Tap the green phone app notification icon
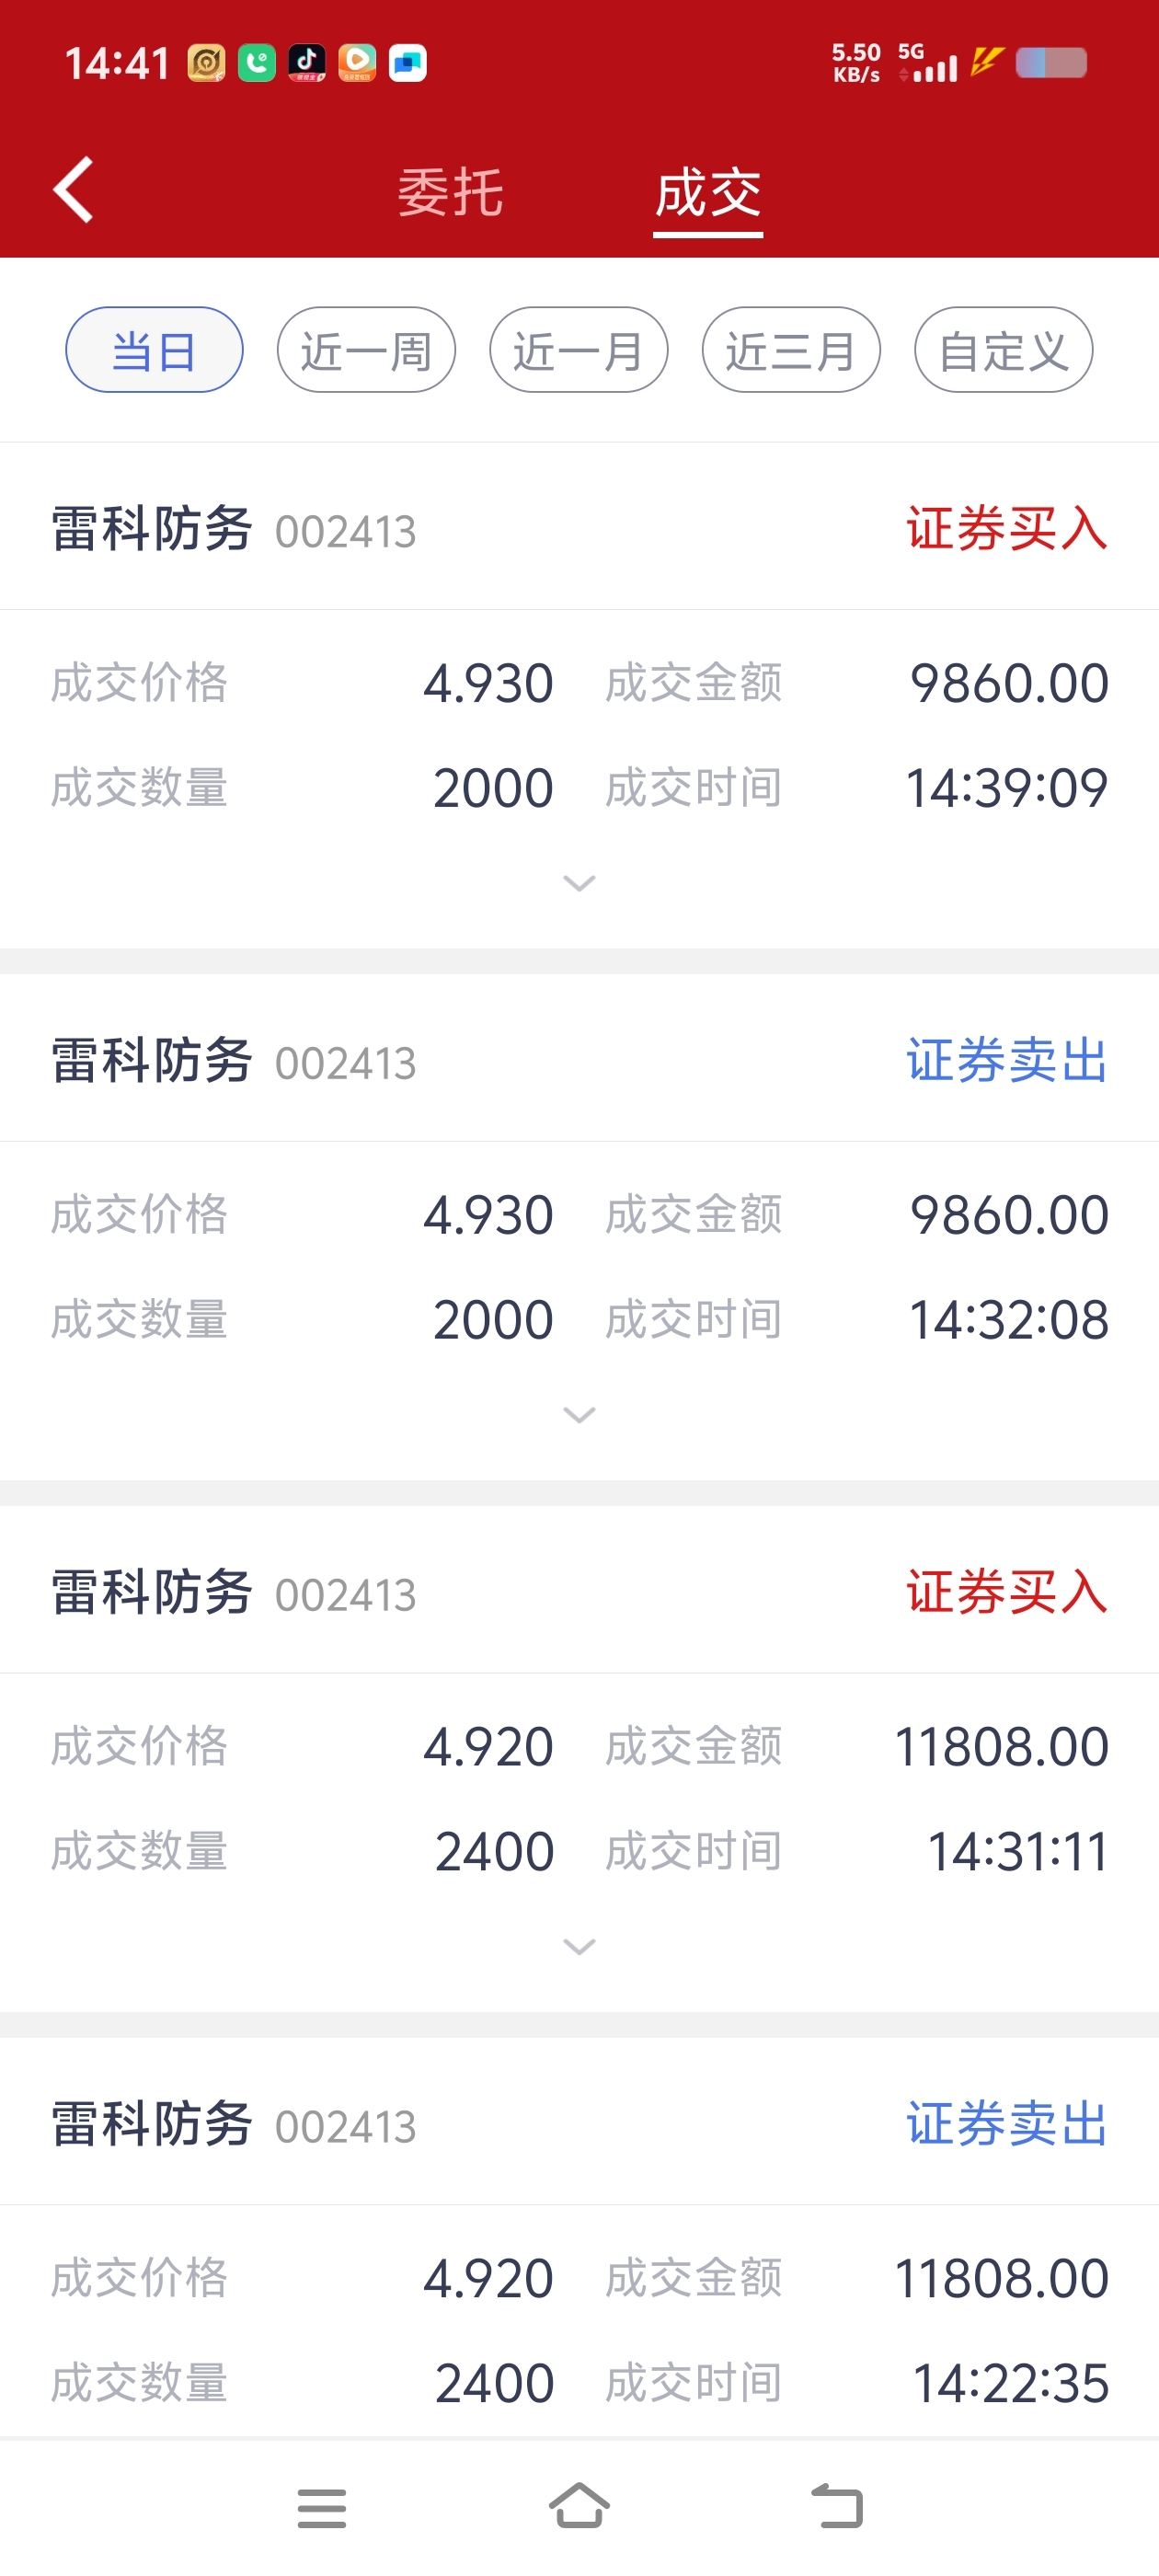 coord(257,63)
